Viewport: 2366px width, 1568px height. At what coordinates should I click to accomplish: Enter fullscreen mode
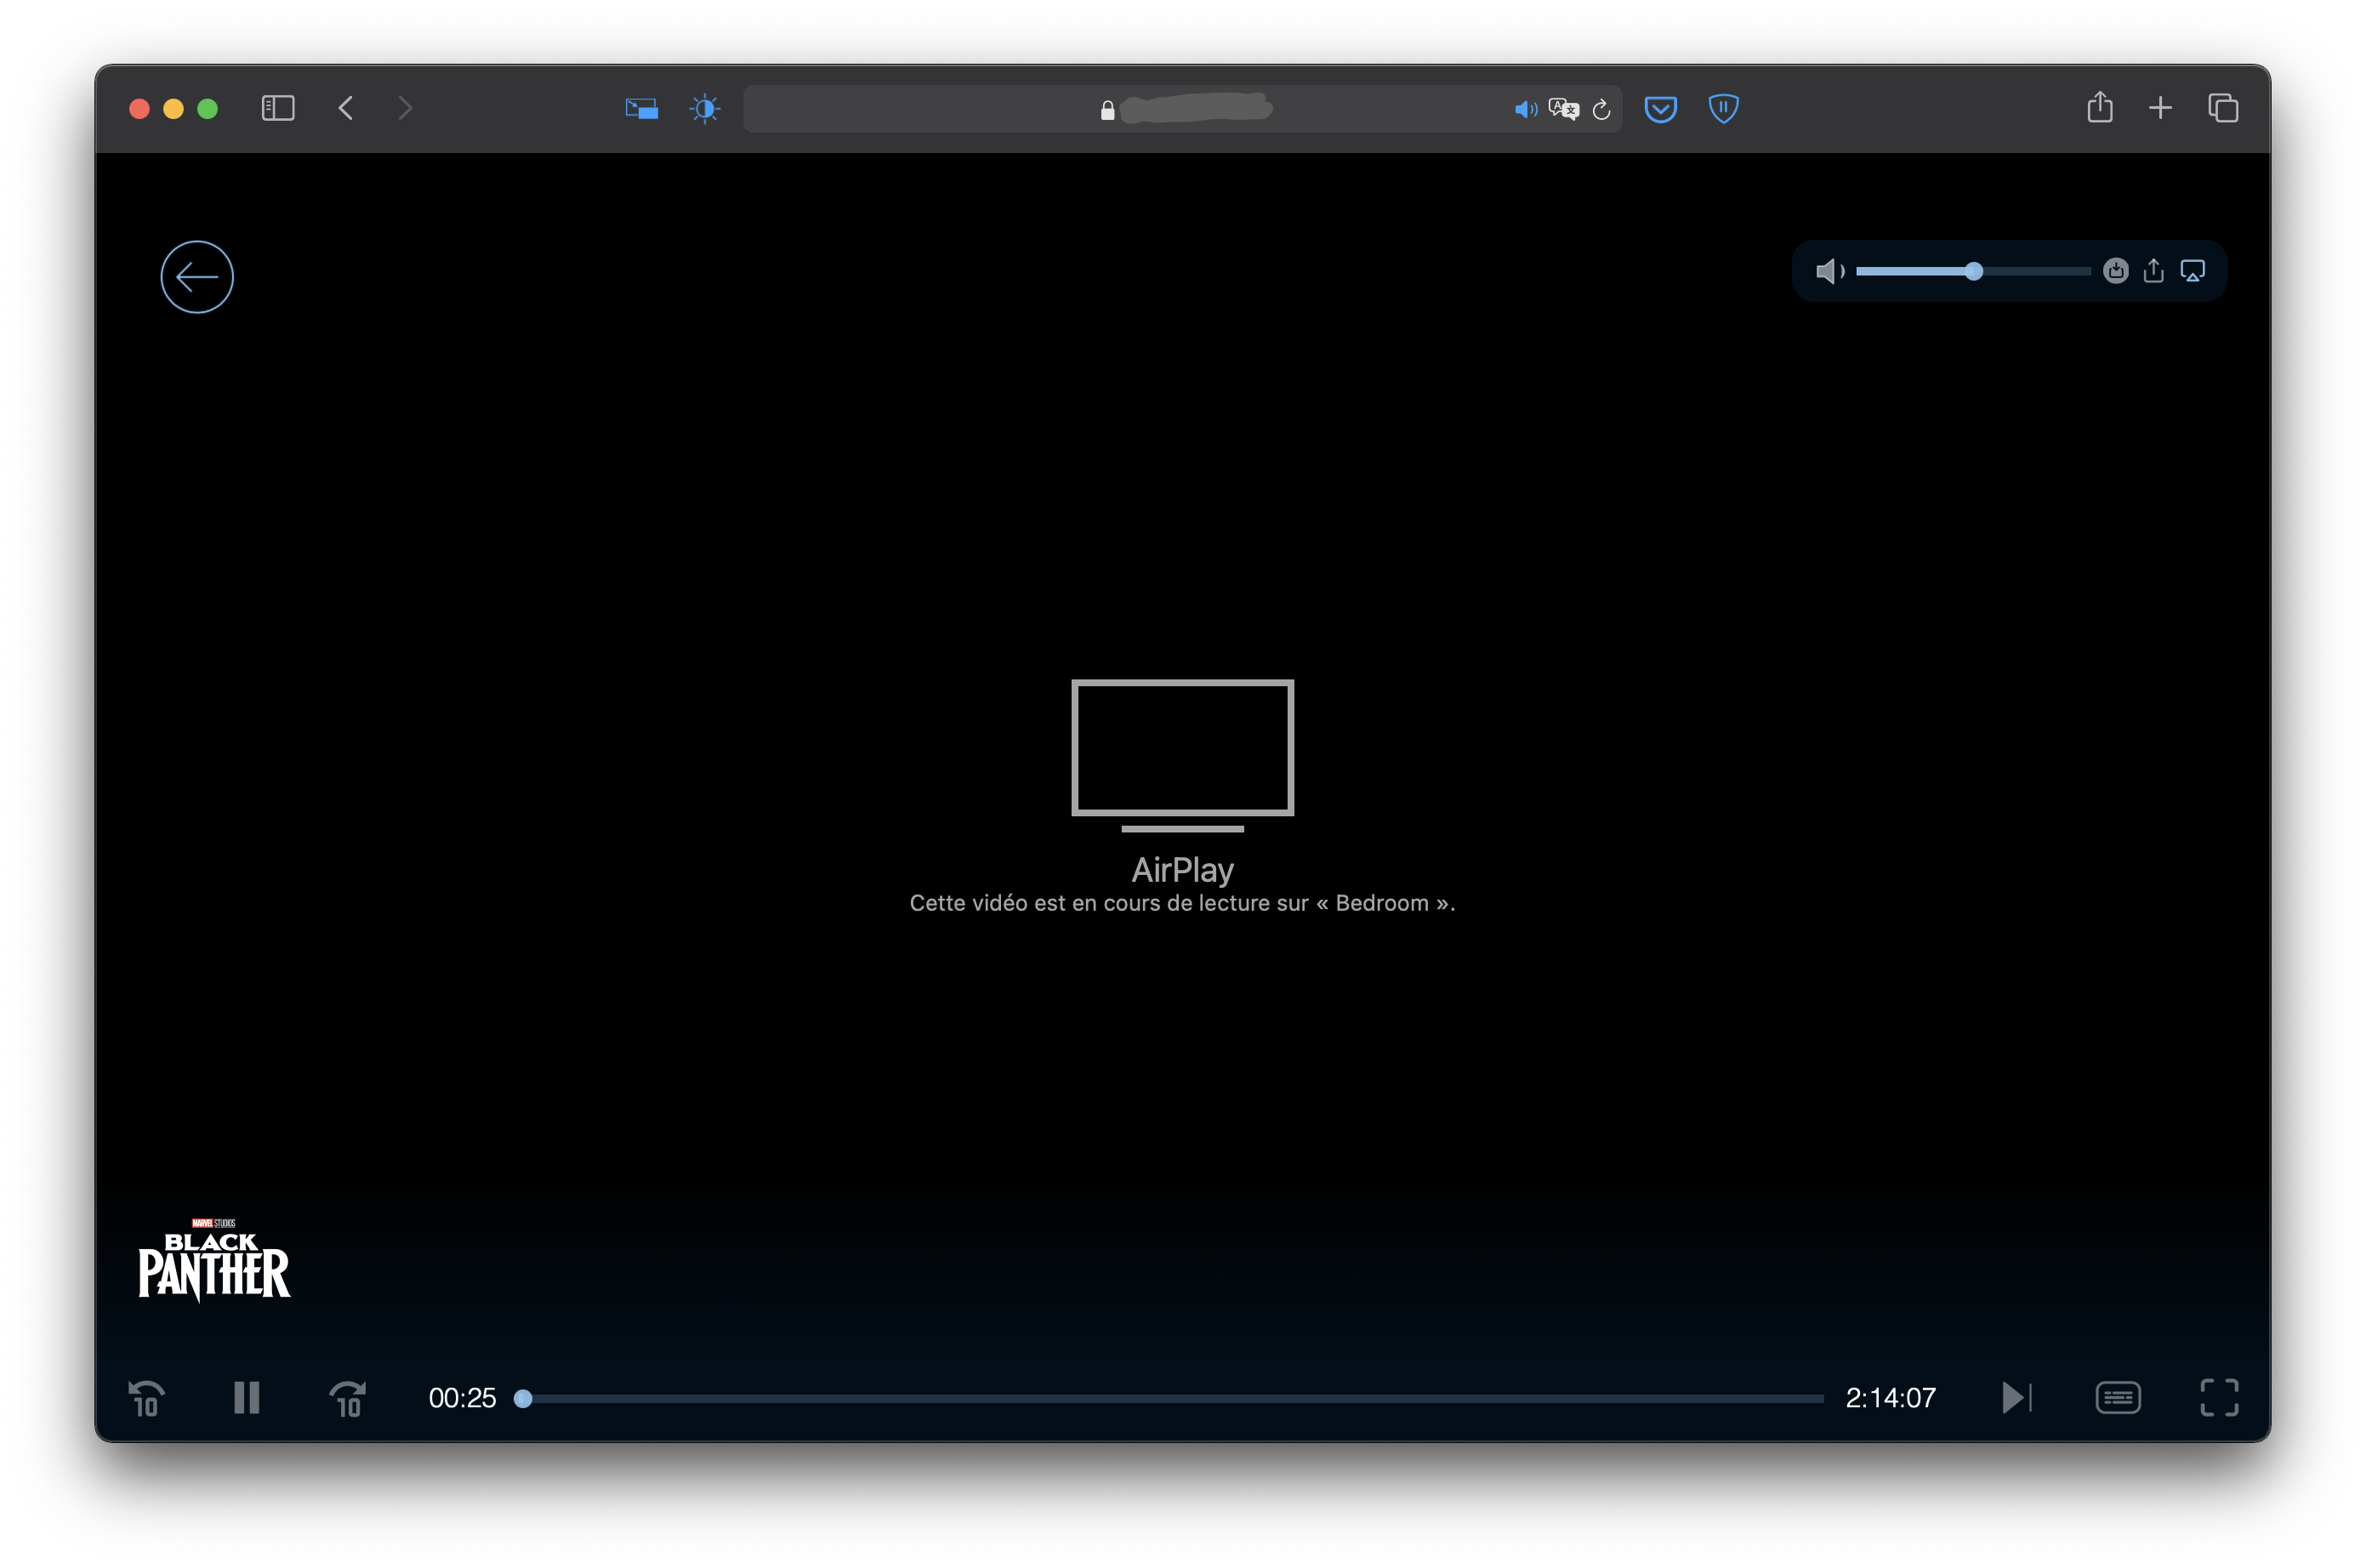2219,1397
